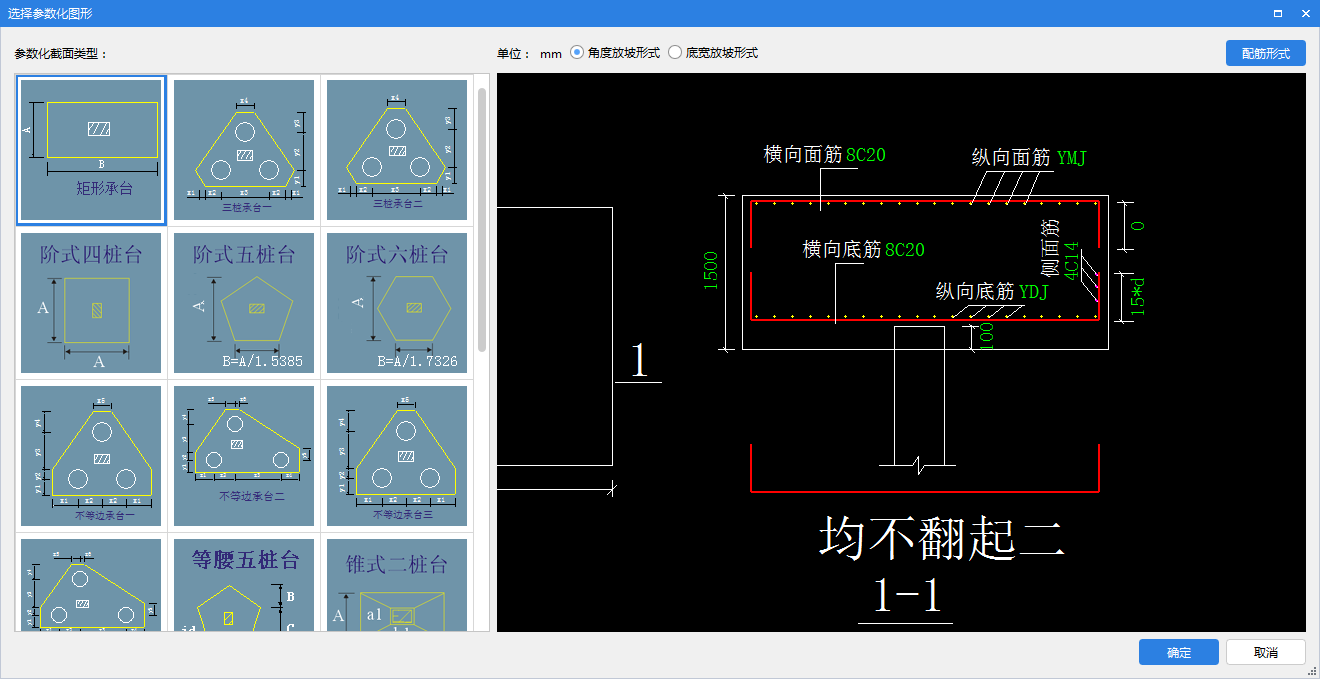Choose the 三桩承台一 shape
The image size is (1320, 679).
click(244, 150)
